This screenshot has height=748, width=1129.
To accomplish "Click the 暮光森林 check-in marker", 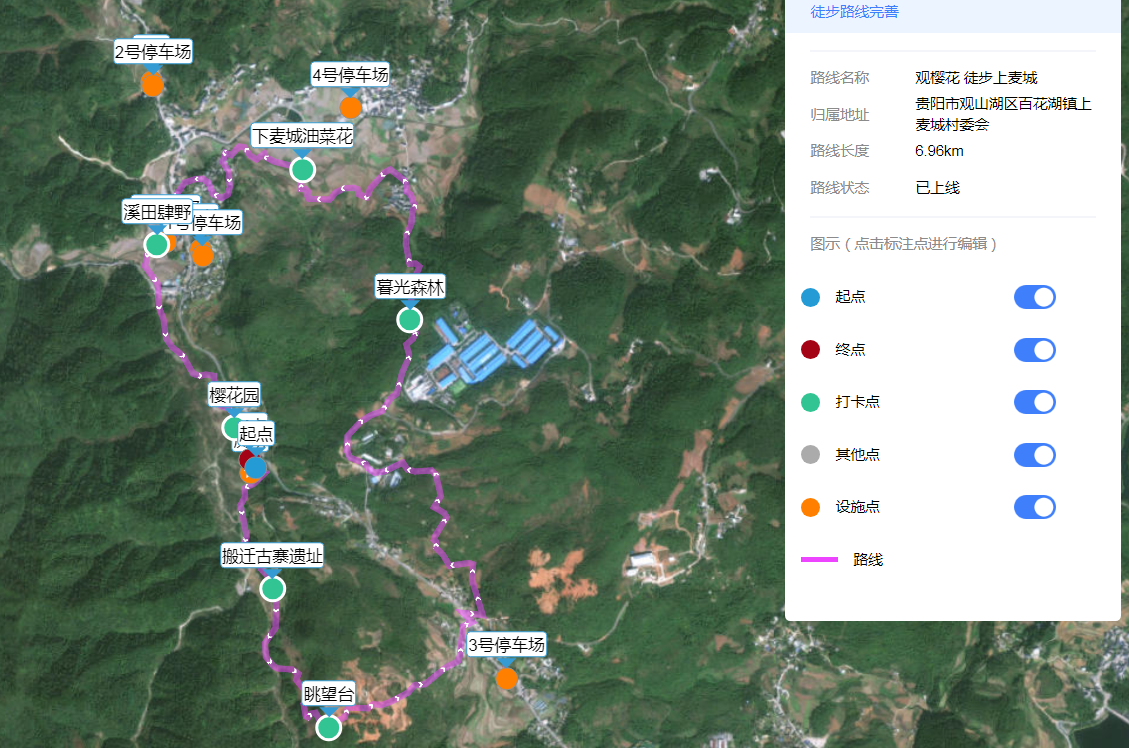I will pyautogui.click(x=410, y=320).
